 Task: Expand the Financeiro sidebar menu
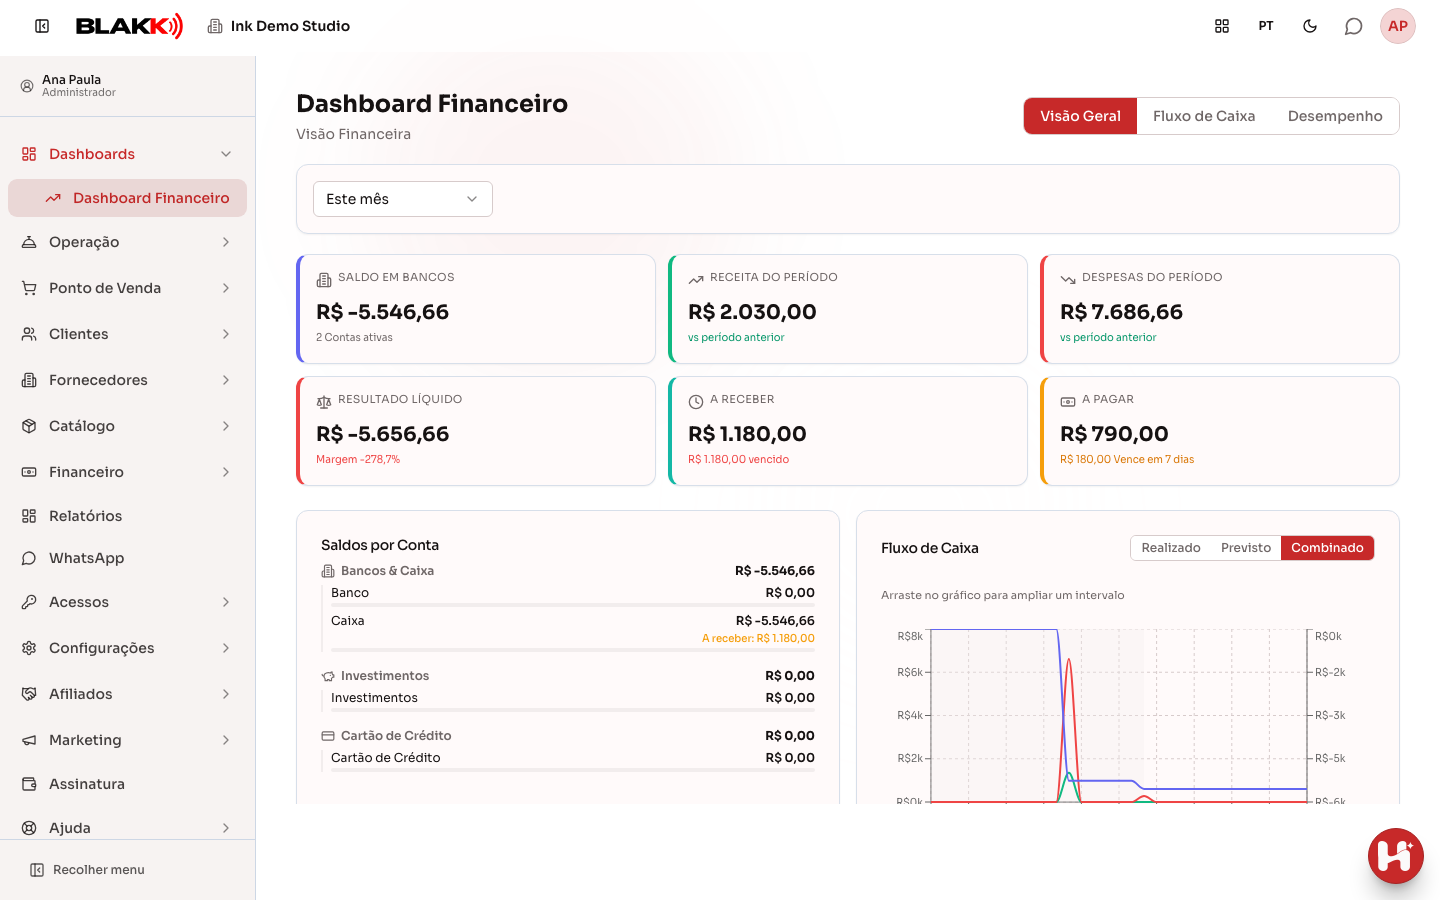point(127,472)
